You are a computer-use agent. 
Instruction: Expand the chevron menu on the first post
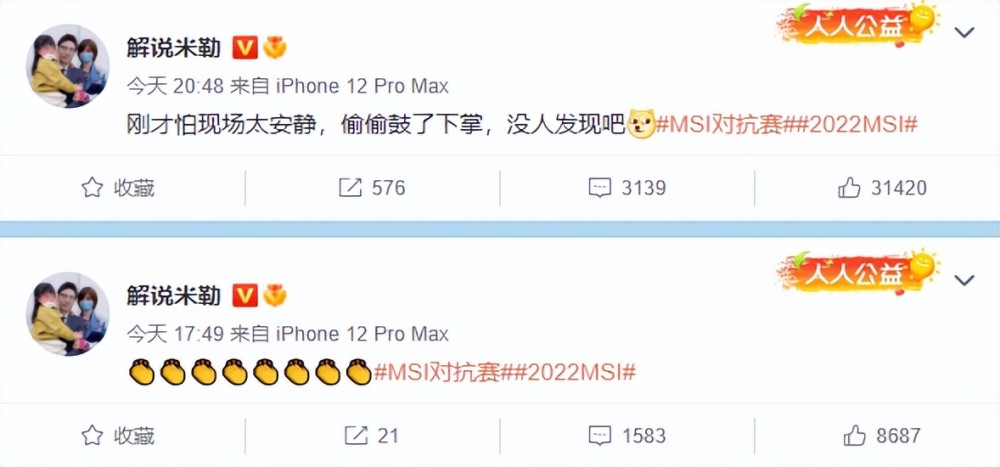964,33
